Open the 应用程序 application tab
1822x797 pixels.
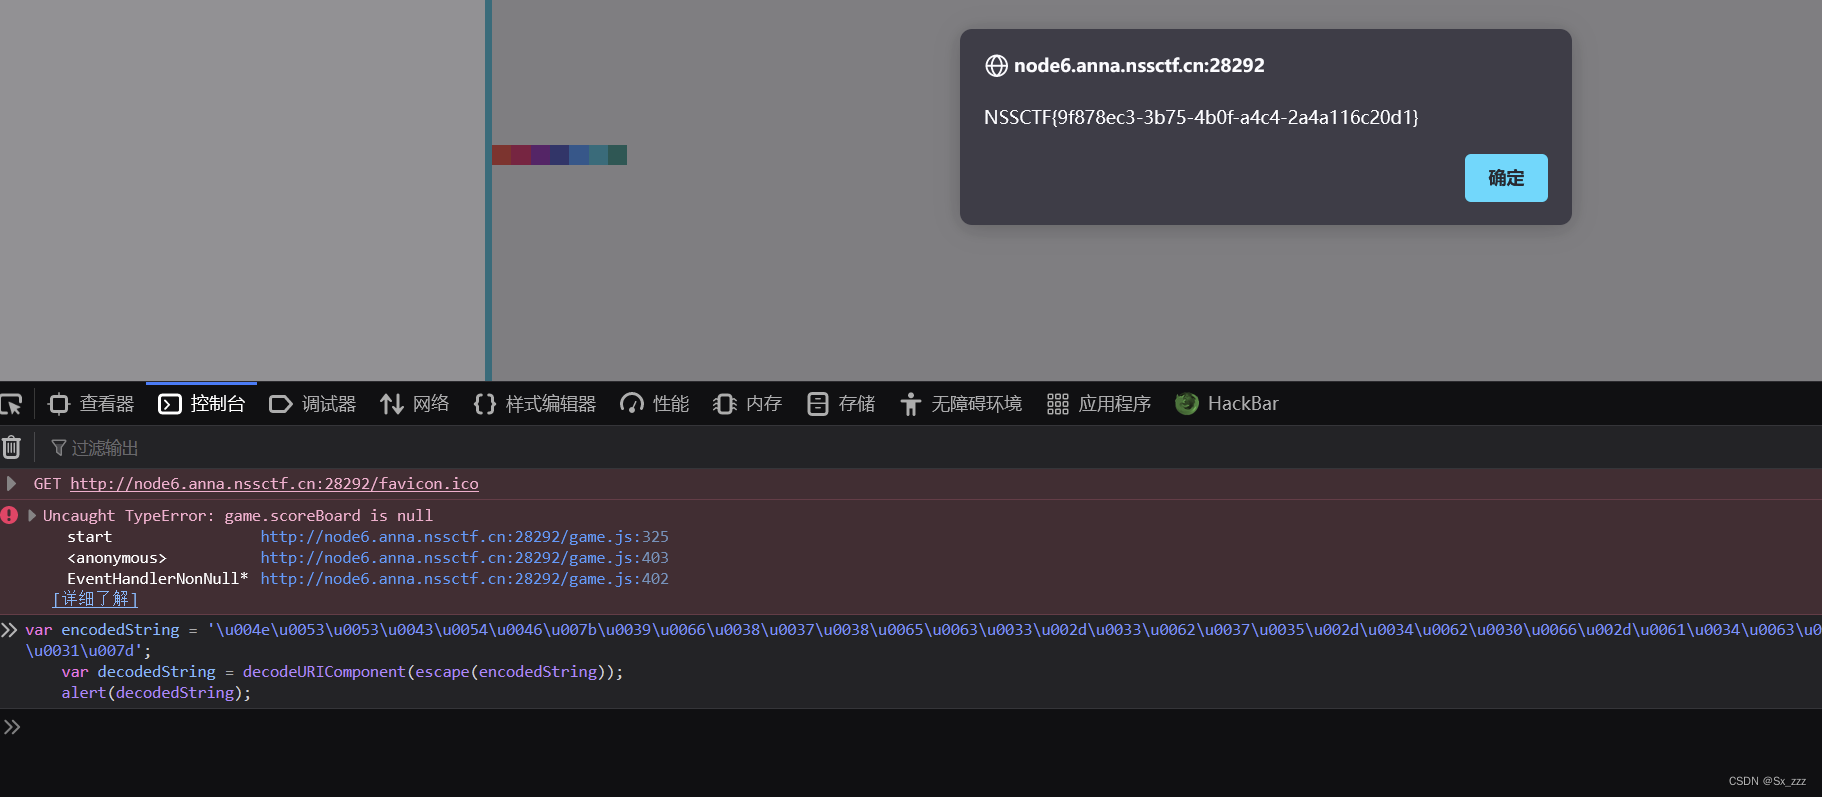point(1099,404)
